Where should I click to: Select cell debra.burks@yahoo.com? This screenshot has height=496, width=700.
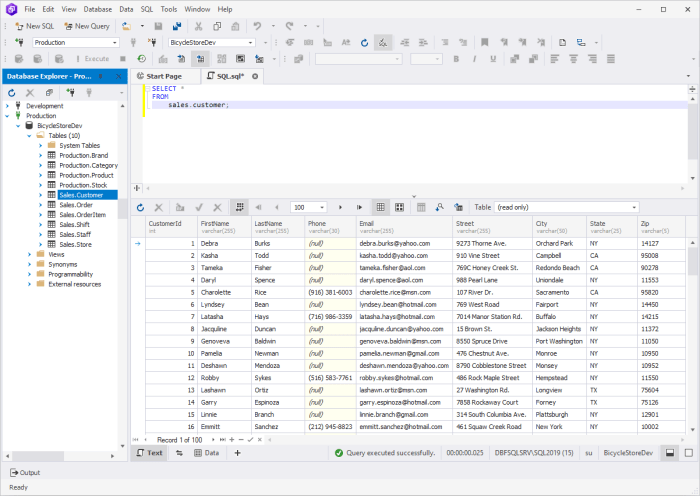[404, 244]
